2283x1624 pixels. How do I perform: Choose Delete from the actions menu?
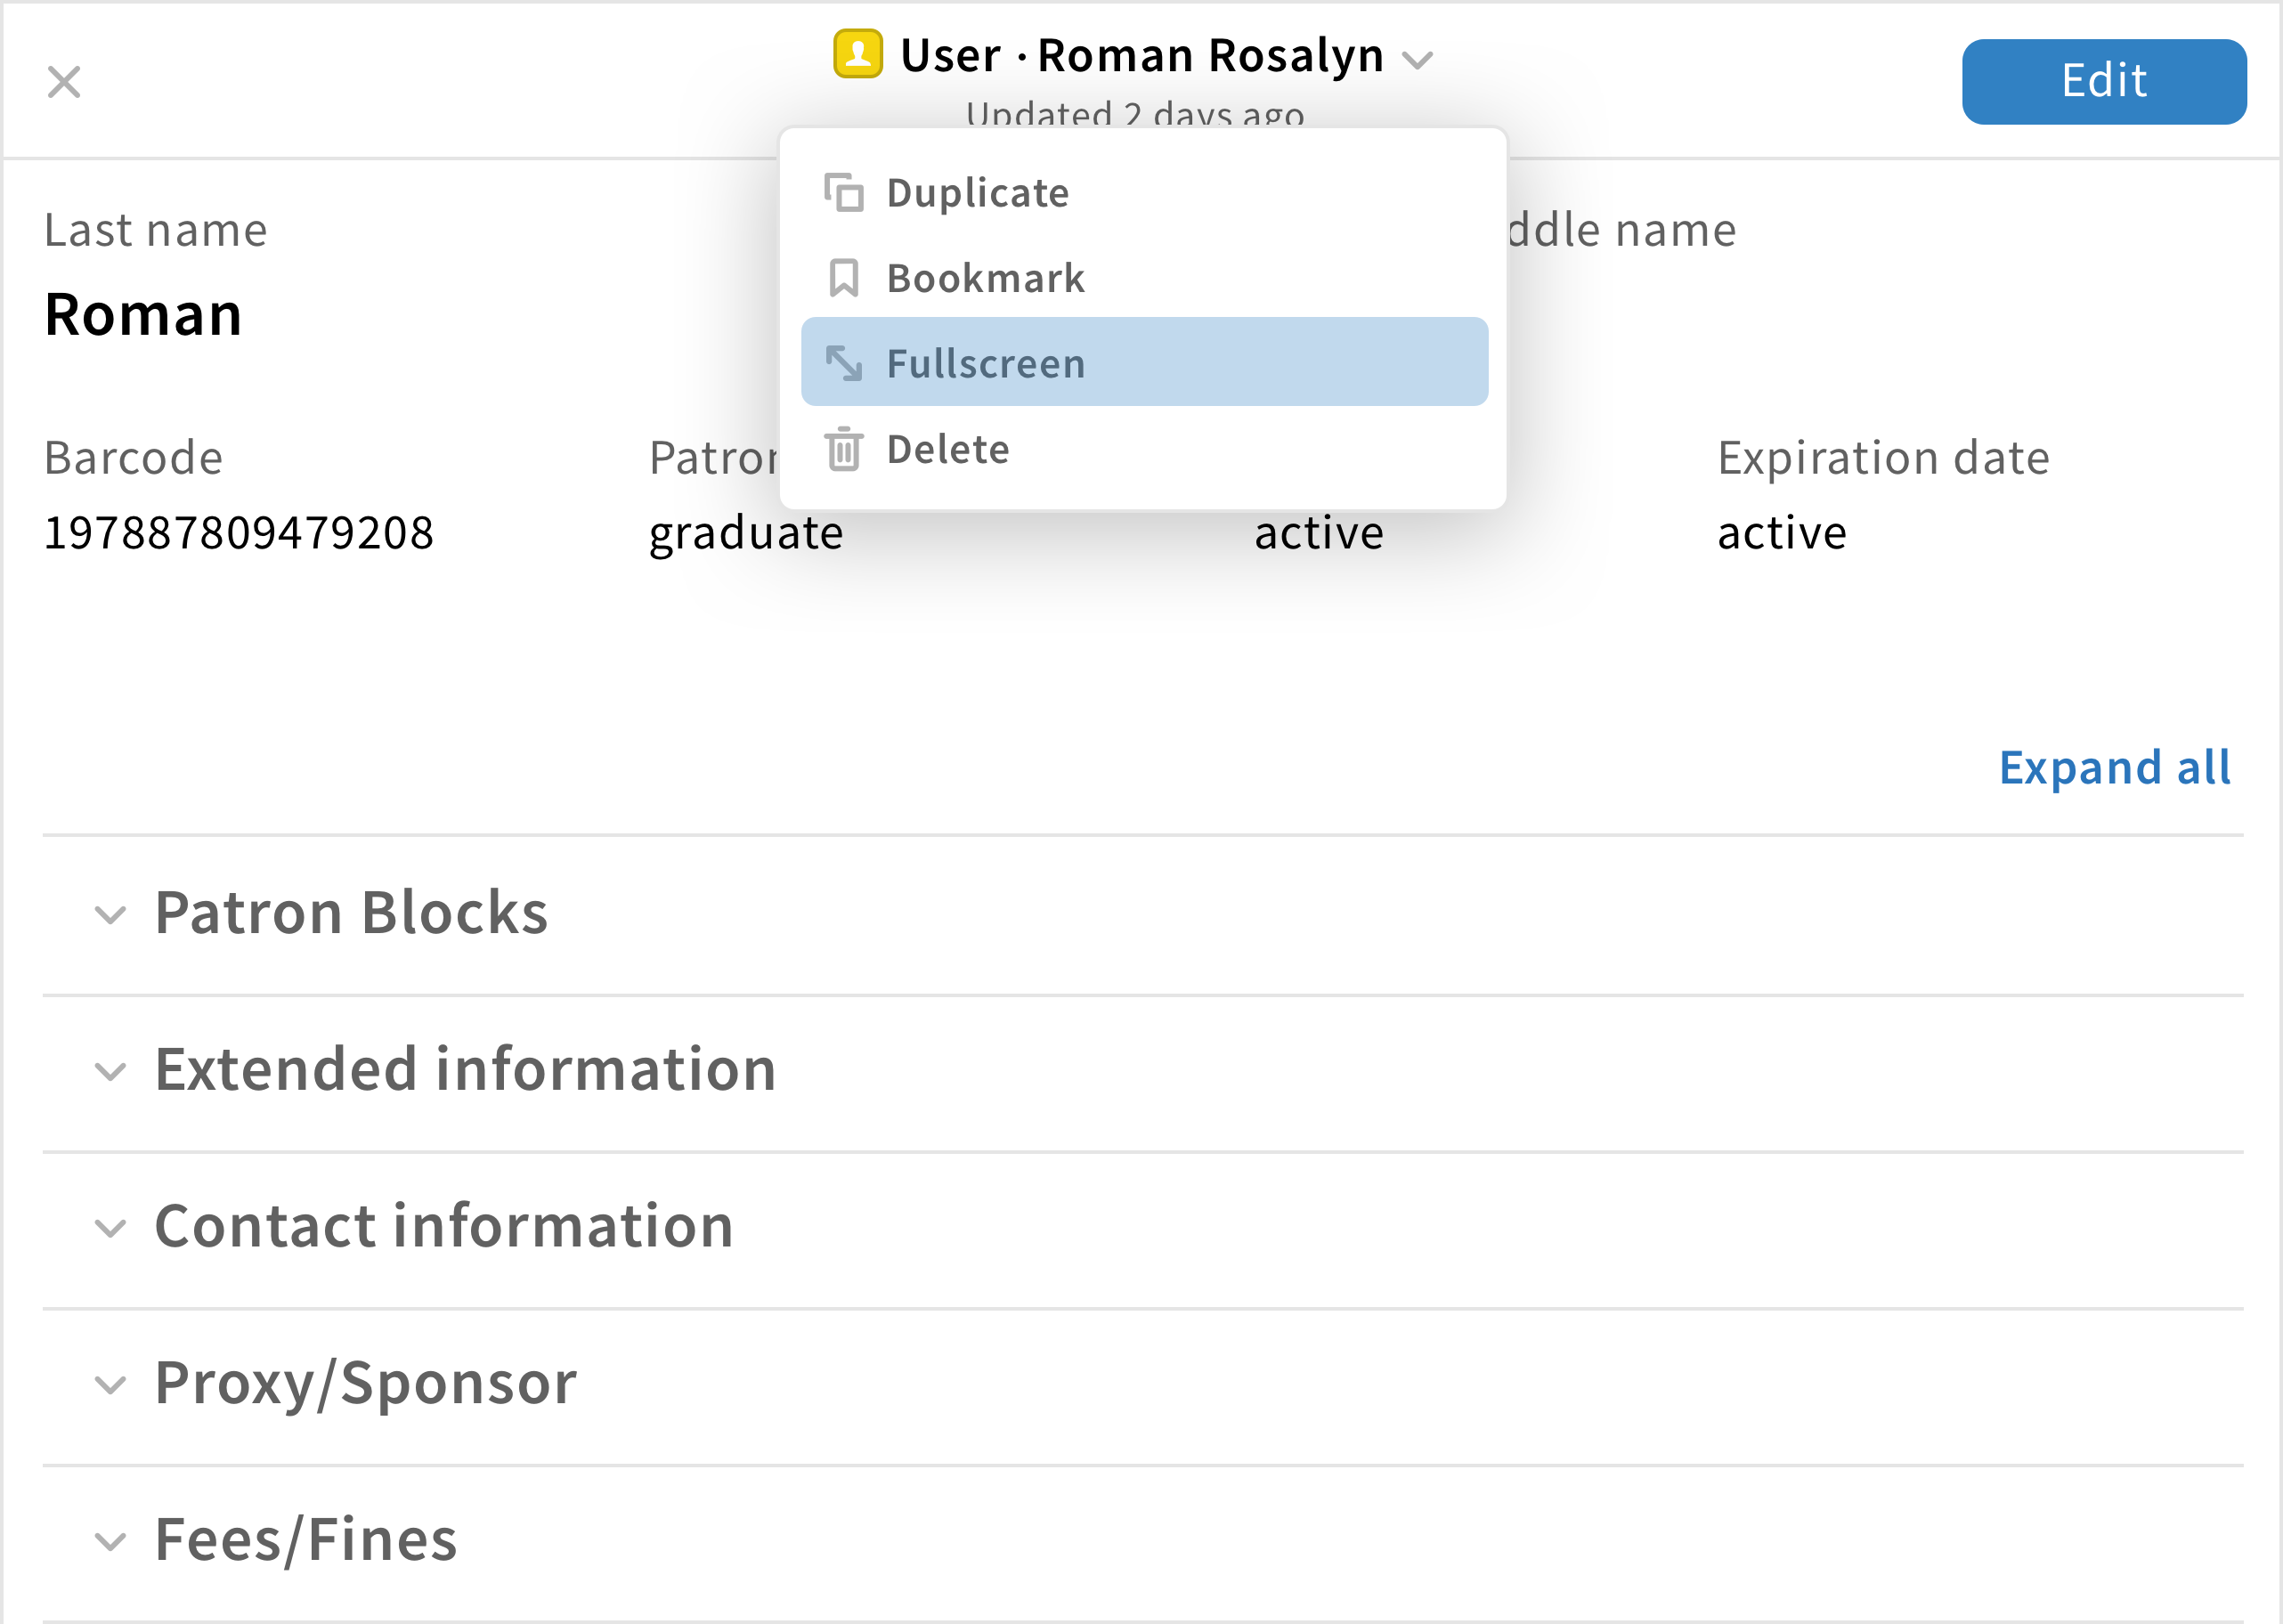(x=948, y=448)
